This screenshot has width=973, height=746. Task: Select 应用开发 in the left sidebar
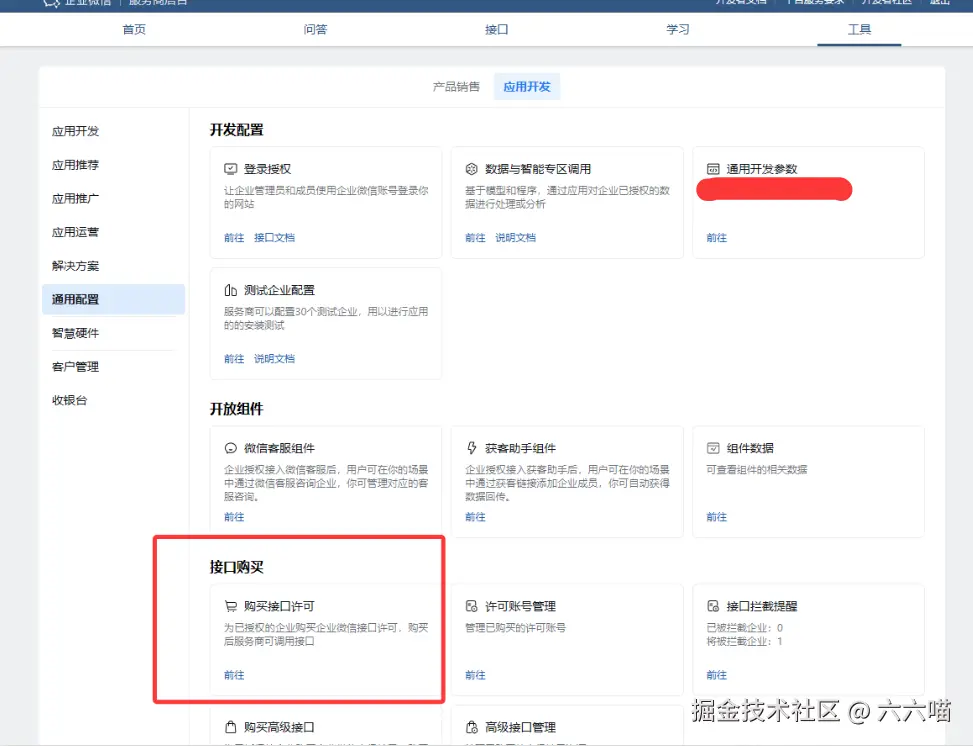point(75,131)
